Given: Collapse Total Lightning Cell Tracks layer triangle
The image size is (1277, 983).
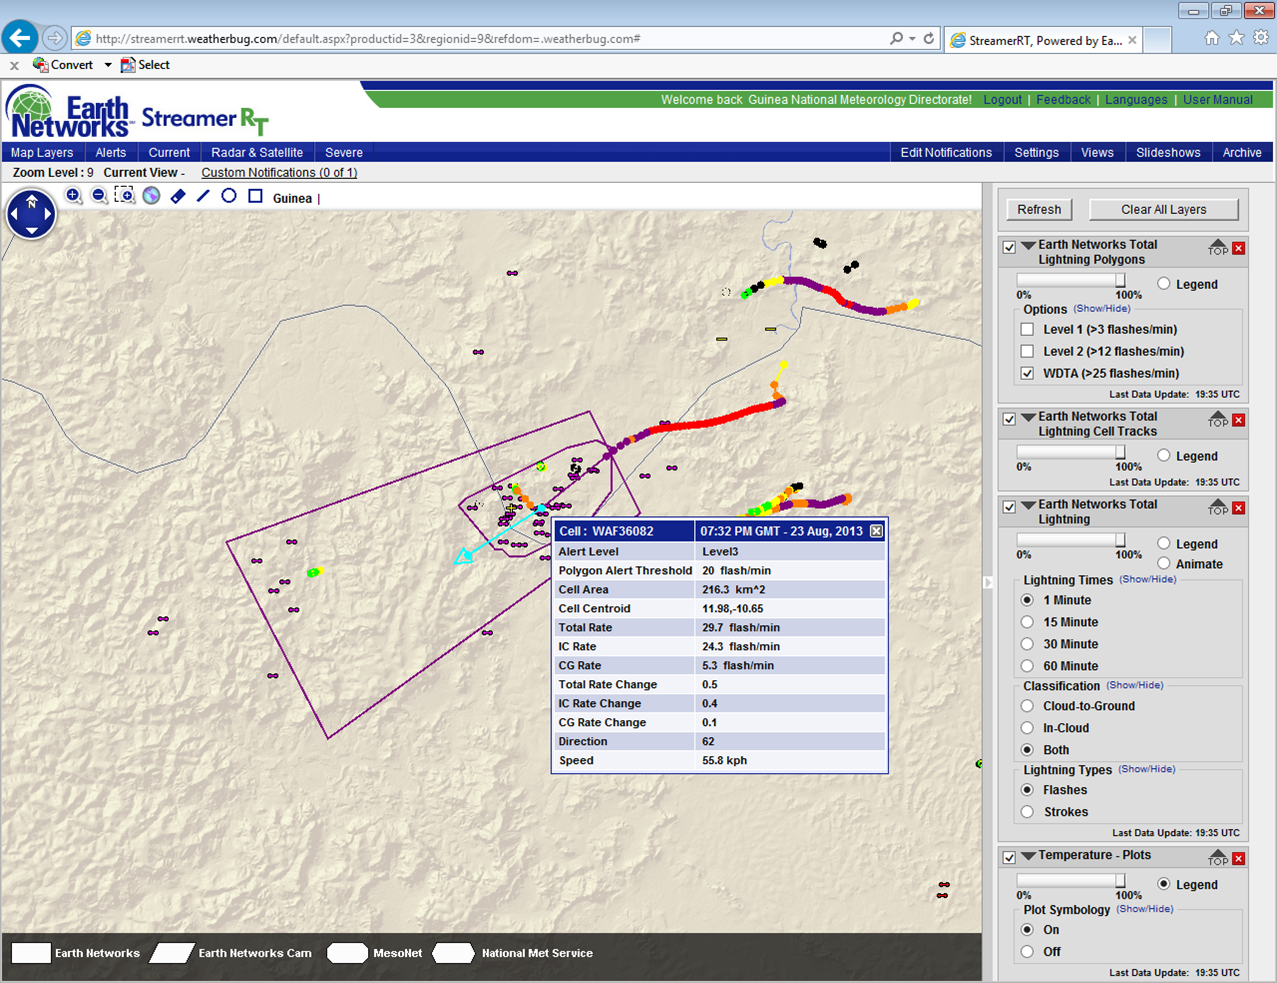Looking at the screenshot, I should [1028, 417].
